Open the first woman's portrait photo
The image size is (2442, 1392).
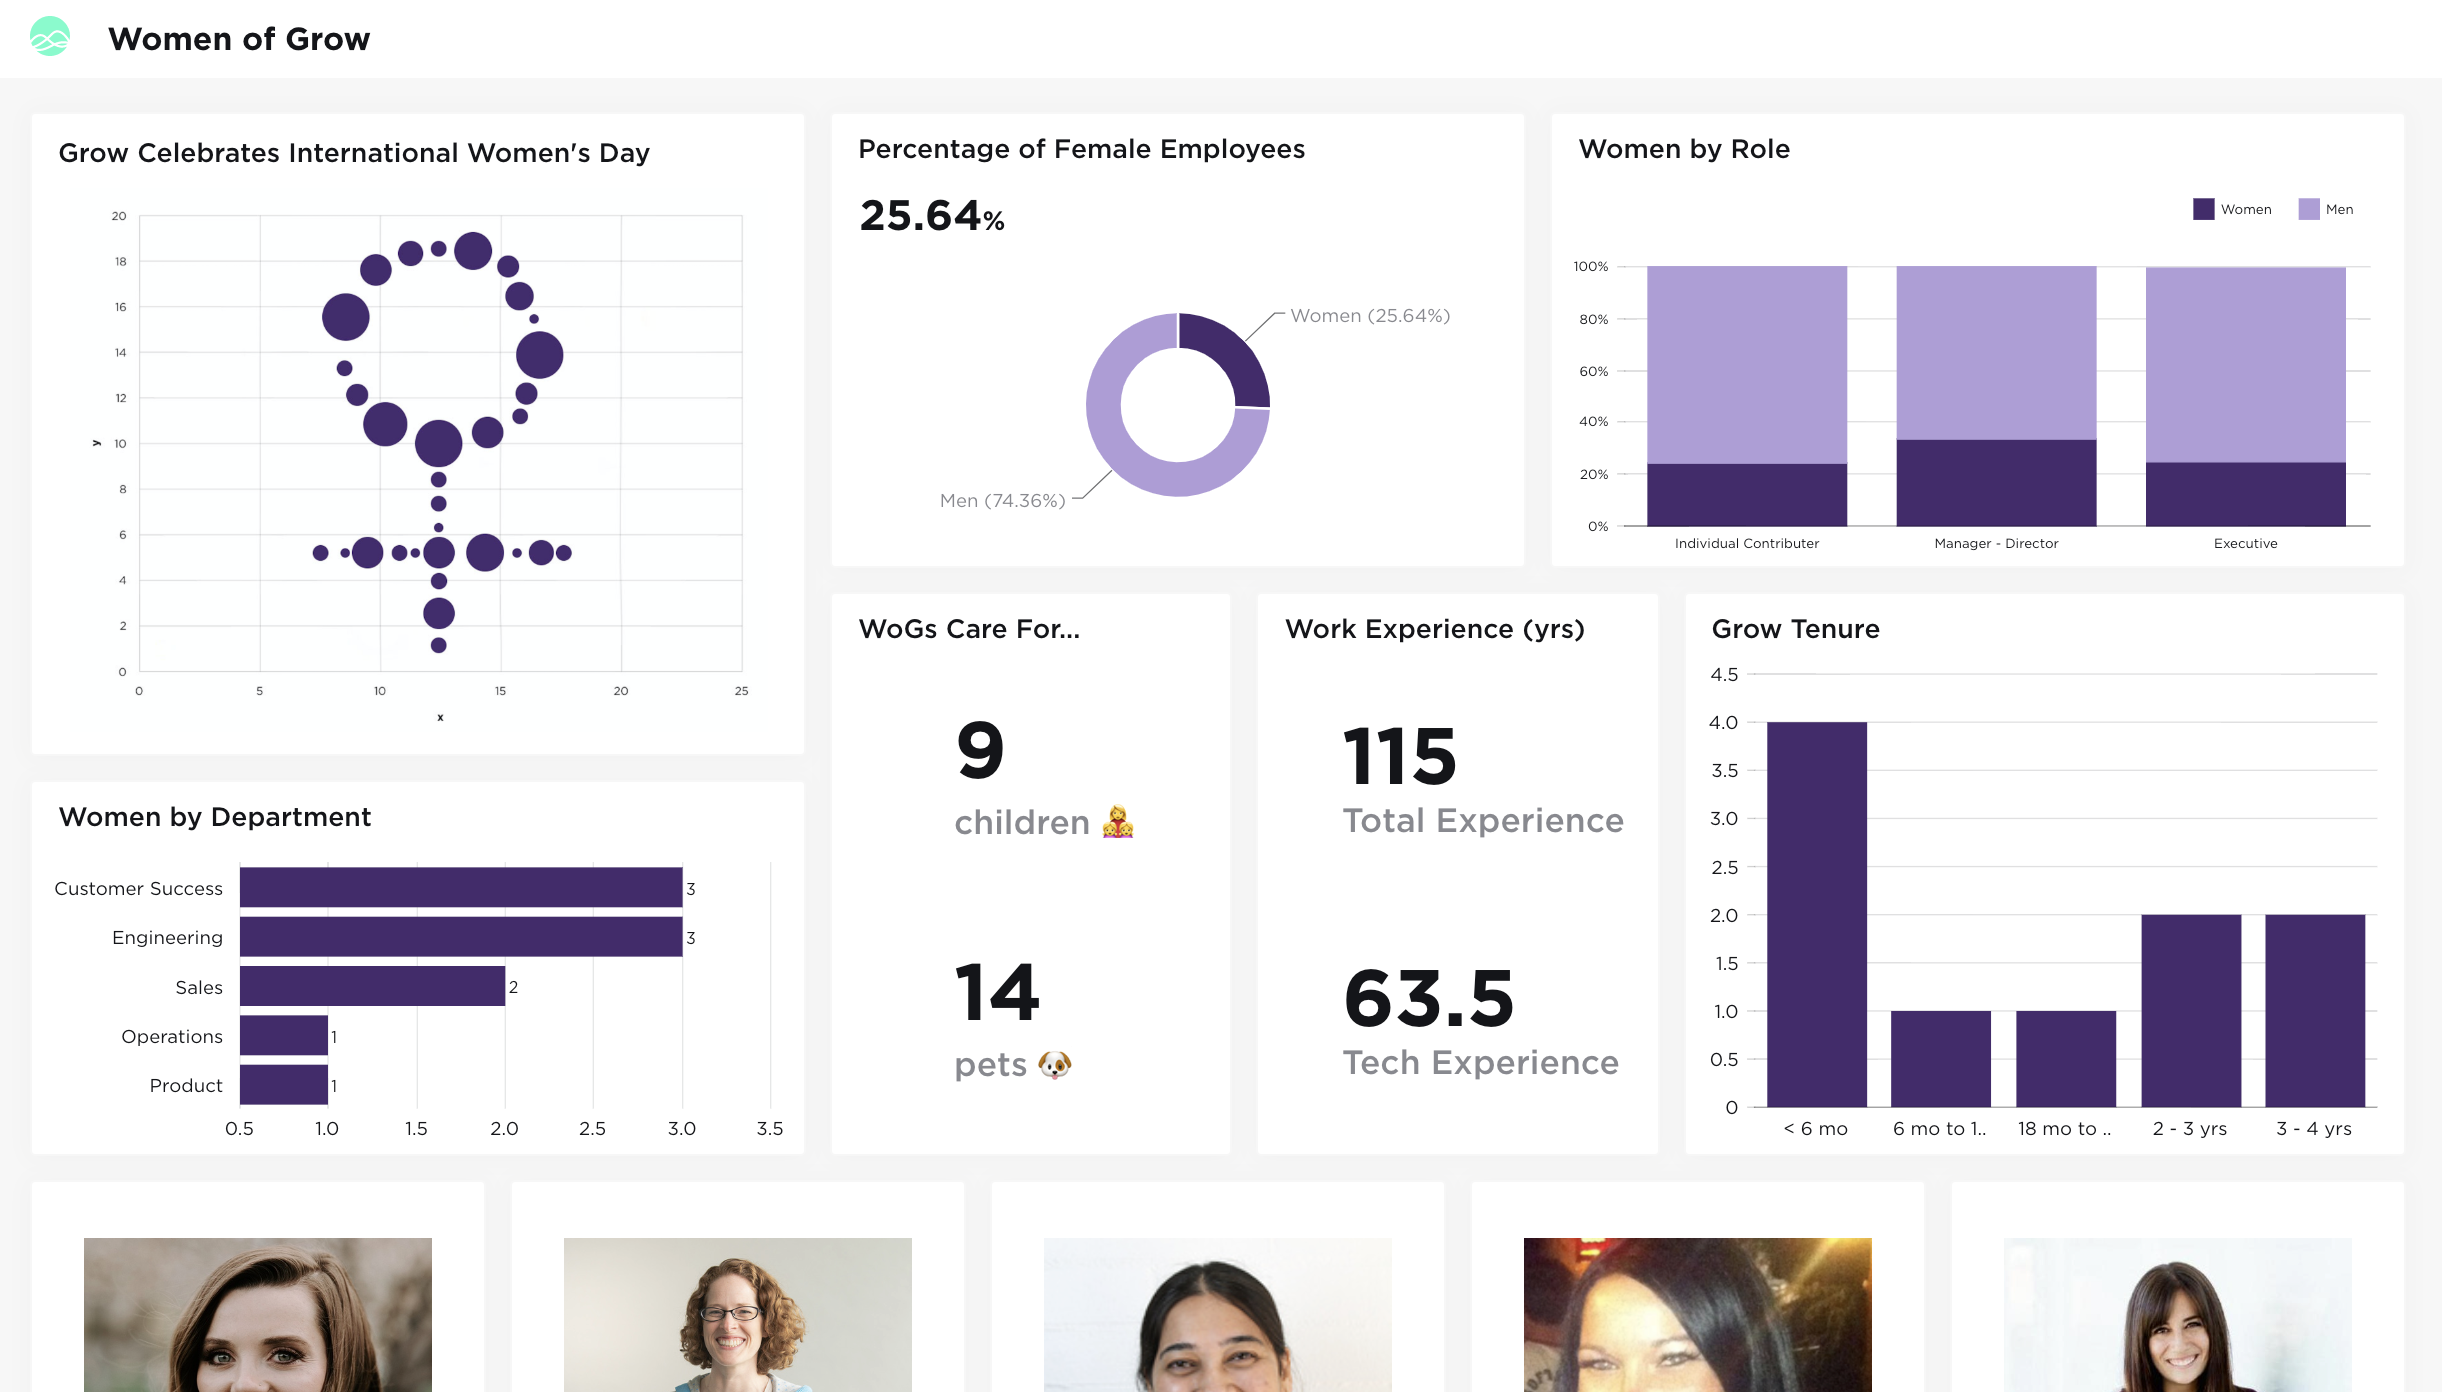[258, 1314]
